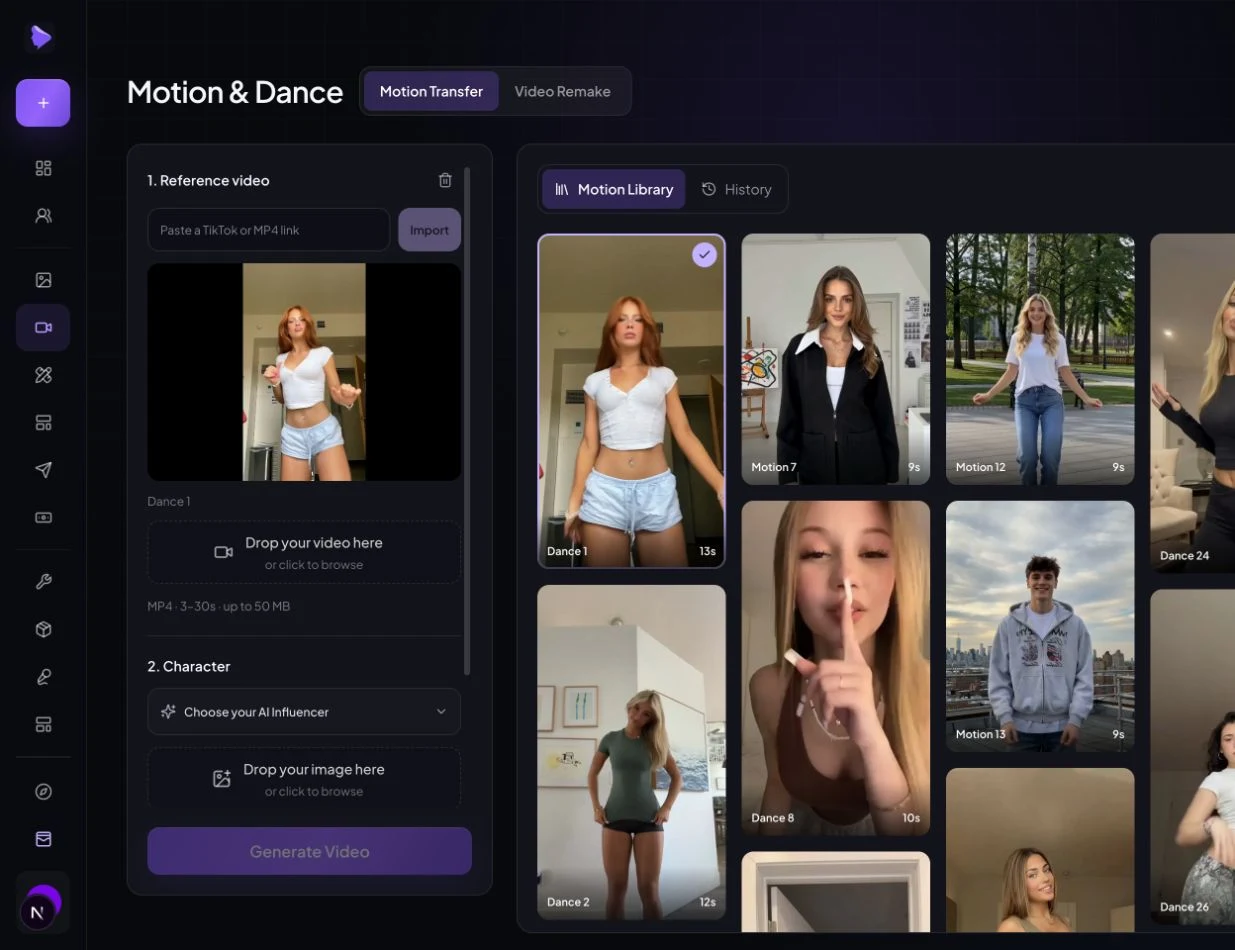The height and width of the screenshot is (950, 1235).
Task: Click Drop your video here upload area
Action: 304,552
